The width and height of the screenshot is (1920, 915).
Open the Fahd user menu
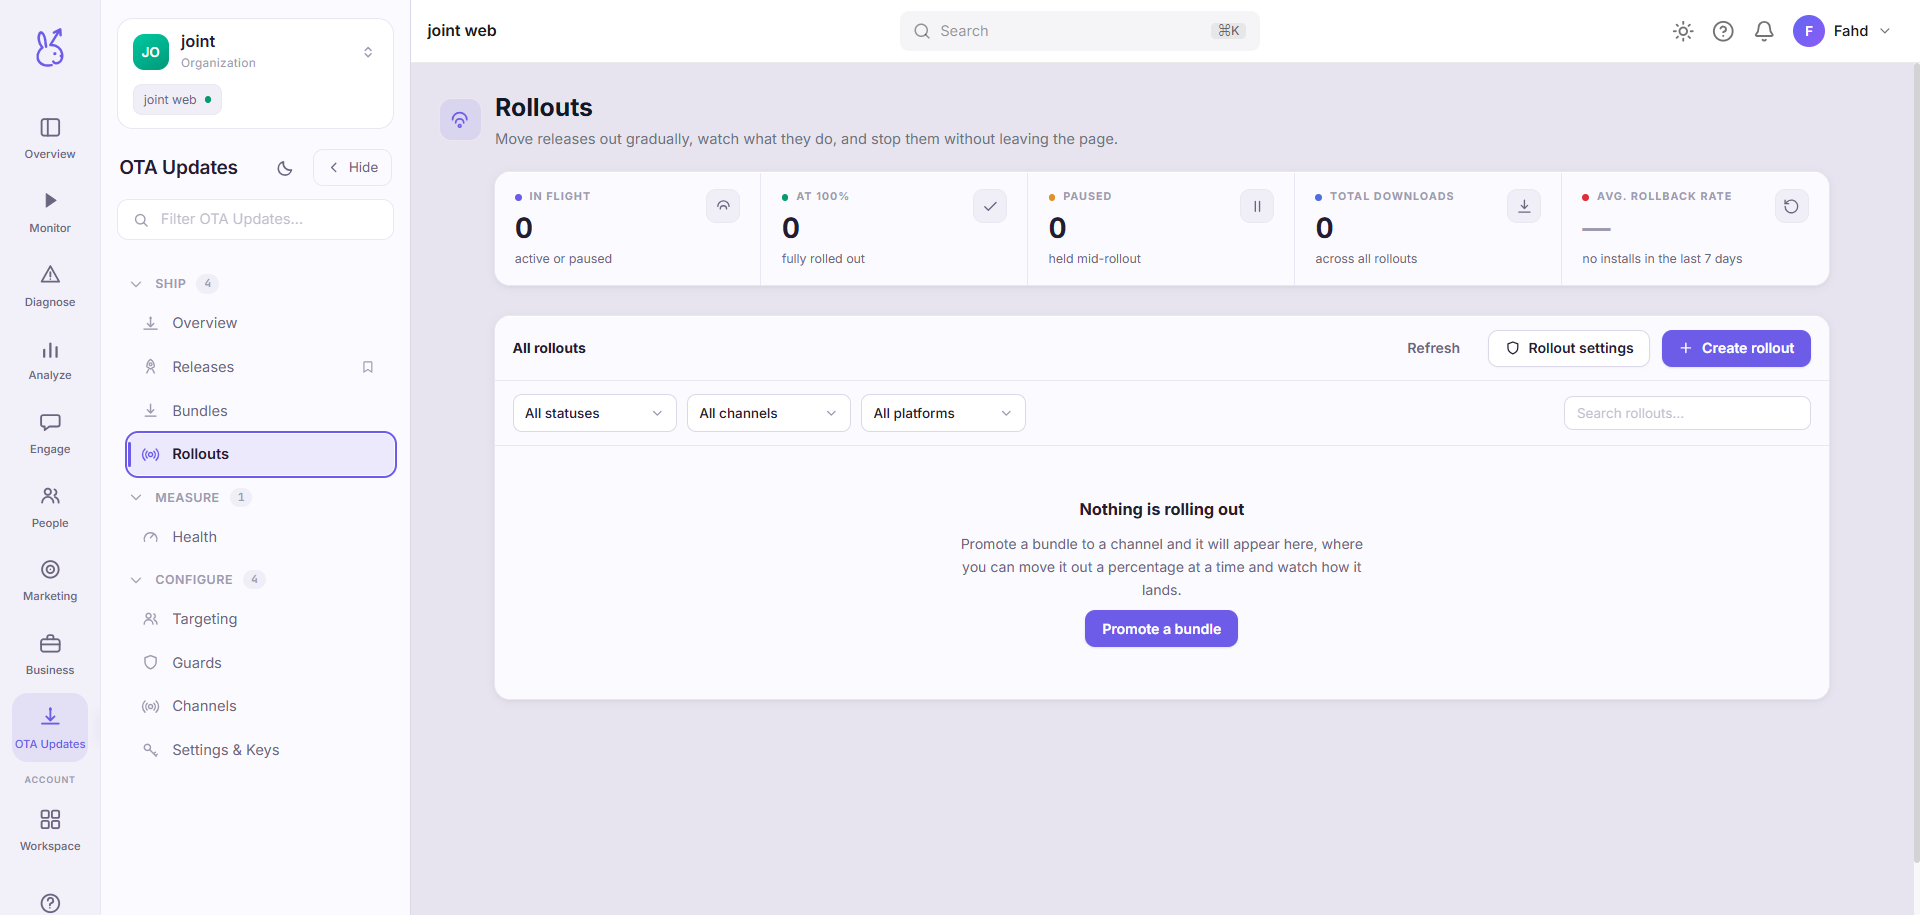click(x=1842, y=31)
